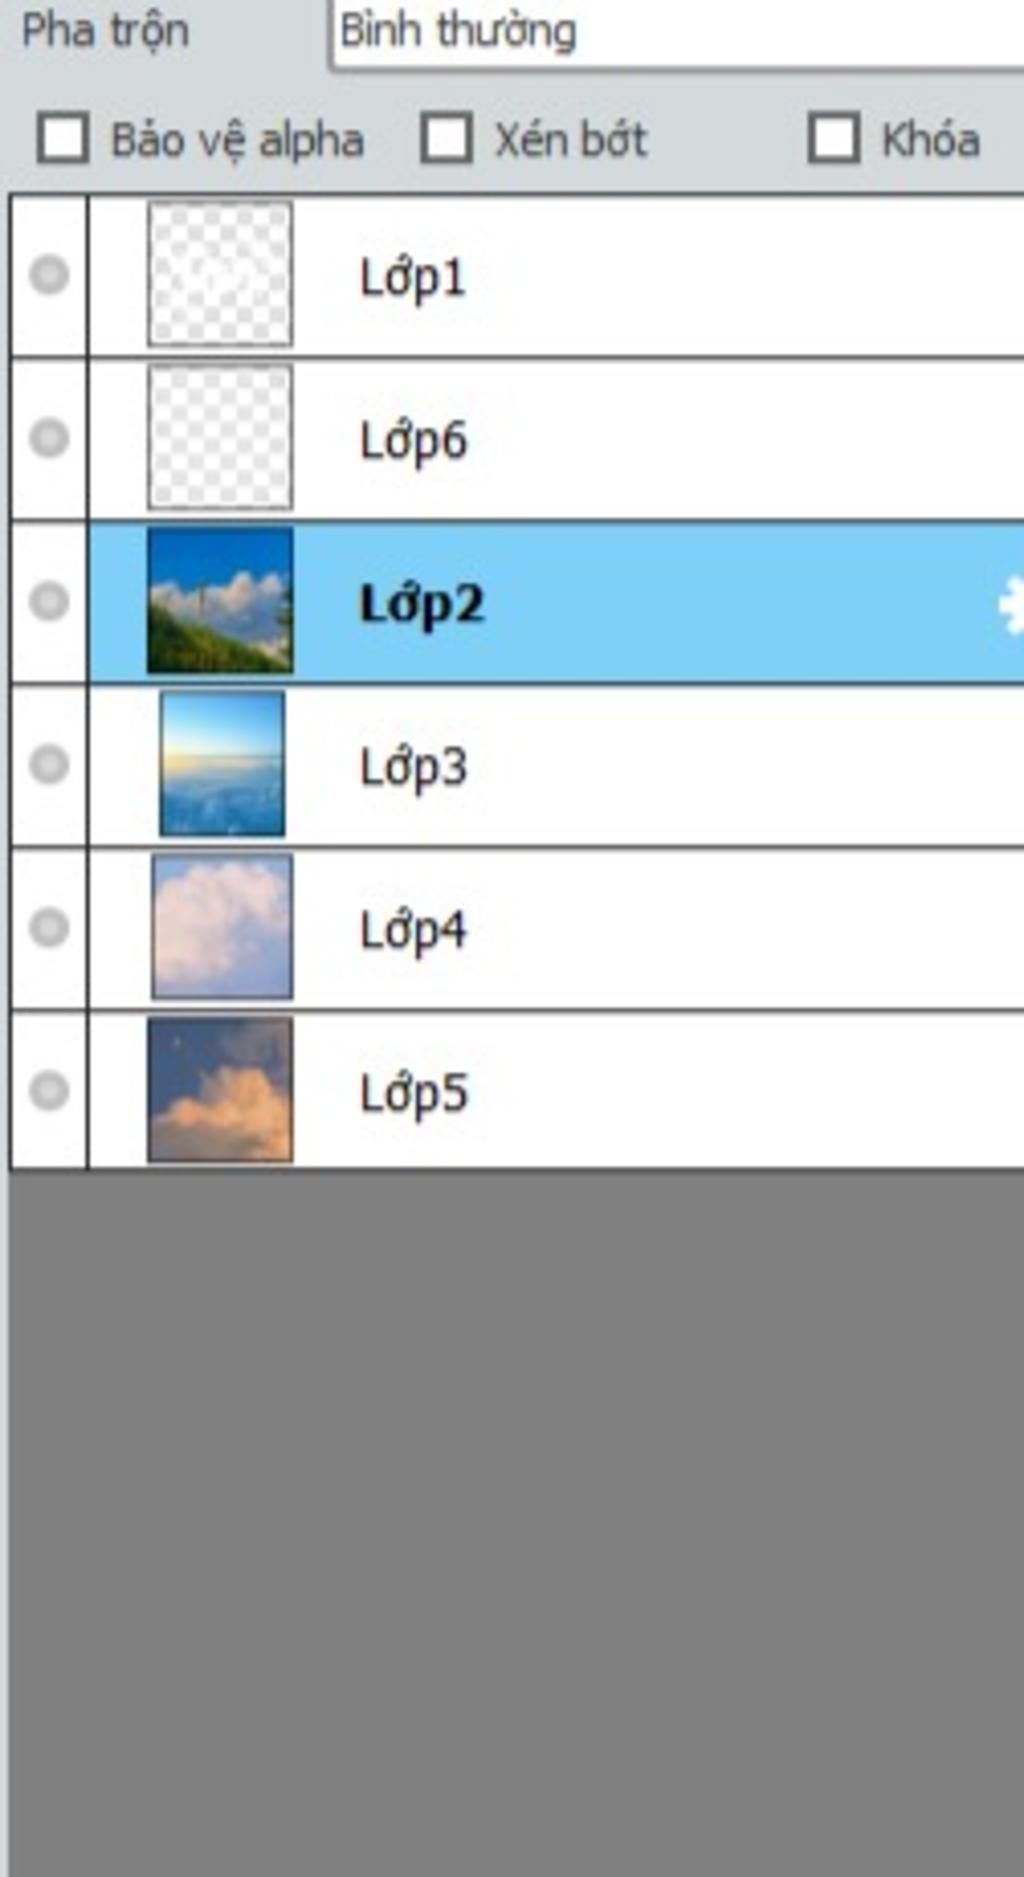
Task: Enable the Bảo vệ alpha checkbox
Action: point(63,138)
